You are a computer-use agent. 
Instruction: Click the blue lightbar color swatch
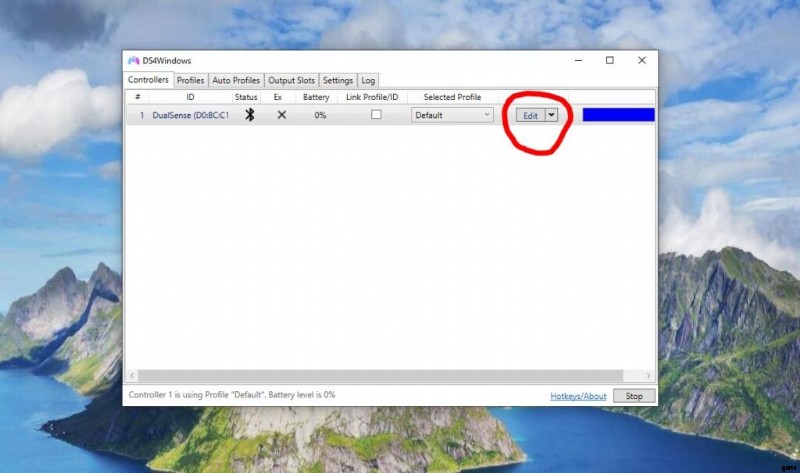[618, 115]
